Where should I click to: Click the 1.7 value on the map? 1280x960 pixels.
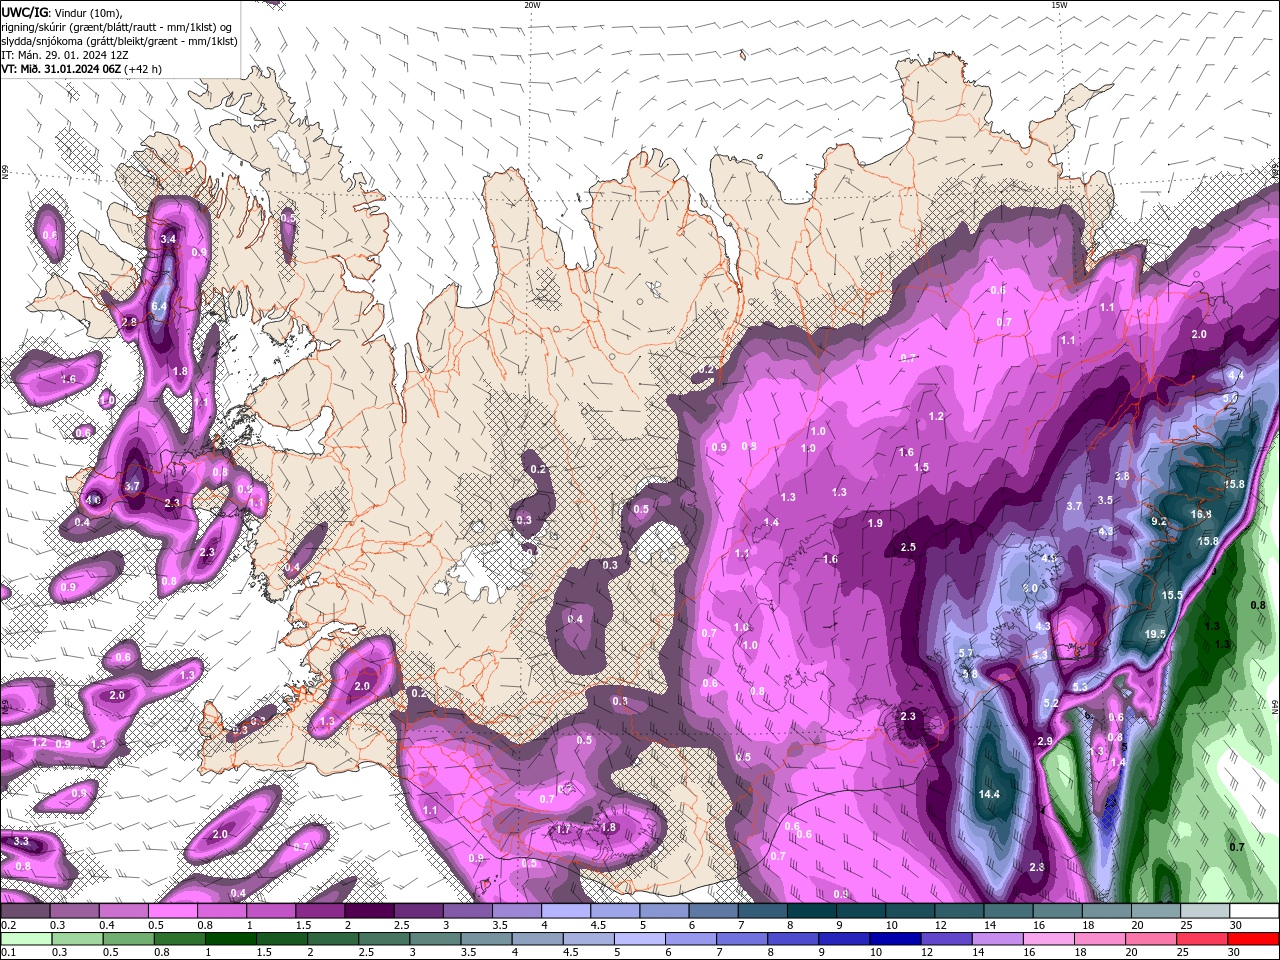click(563, 829)
